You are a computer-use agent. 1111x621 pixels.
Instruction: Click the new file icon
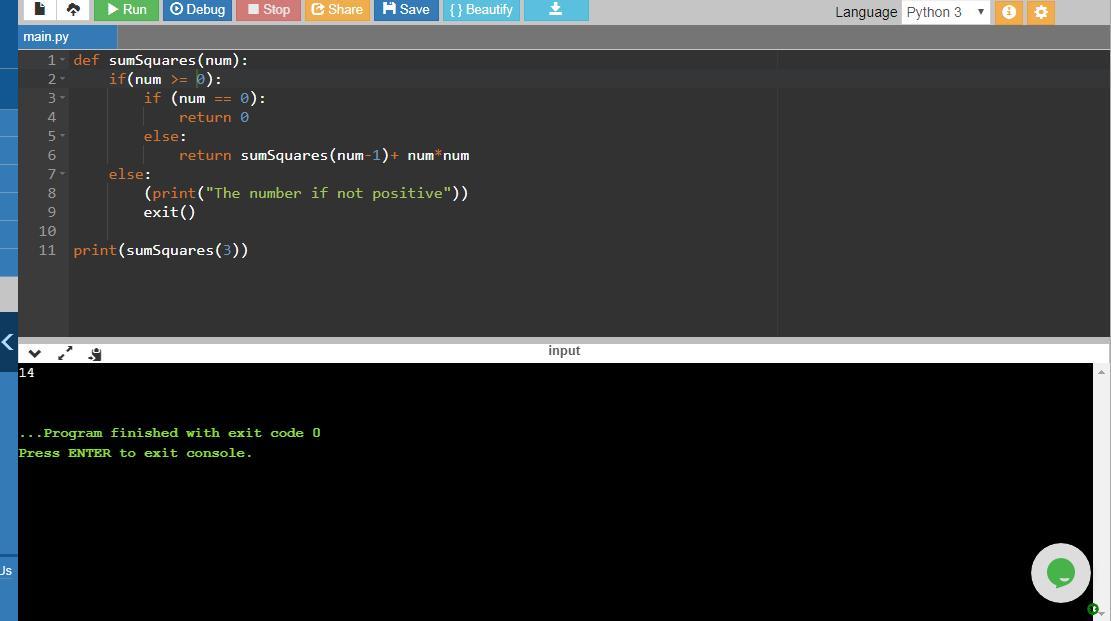40,9
